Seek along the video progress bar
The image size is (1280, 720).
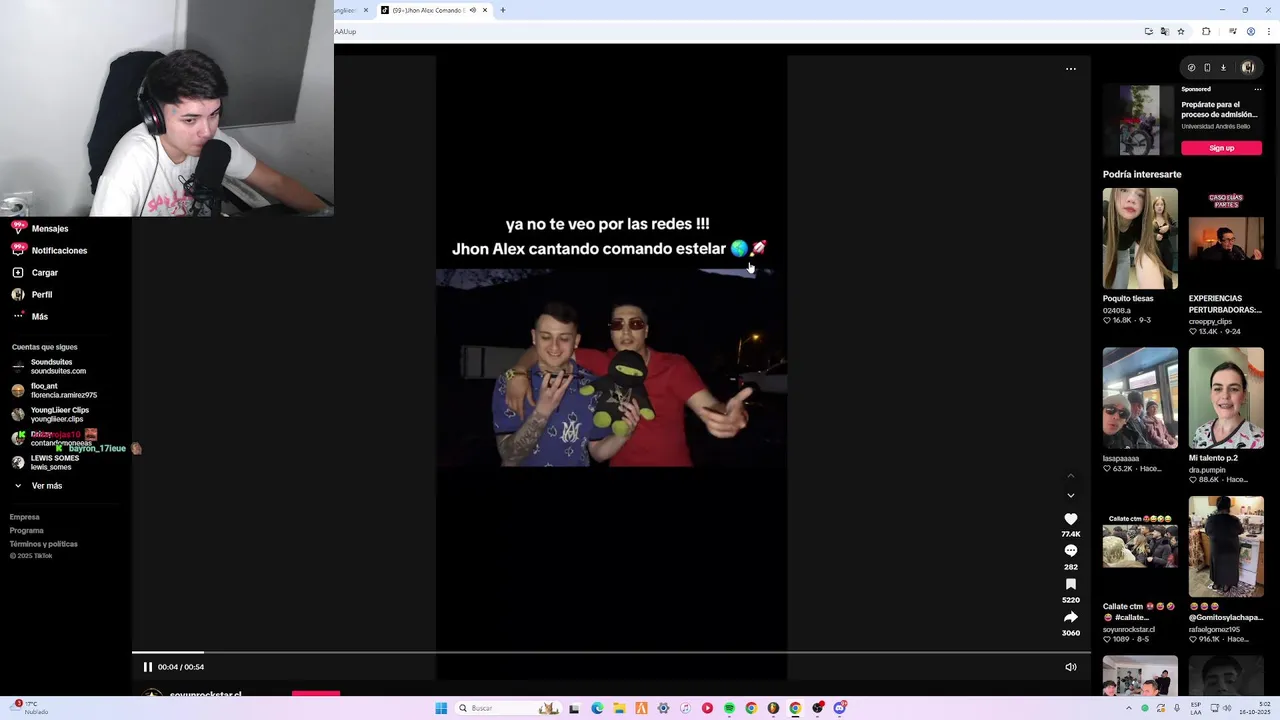click(611, 653)
